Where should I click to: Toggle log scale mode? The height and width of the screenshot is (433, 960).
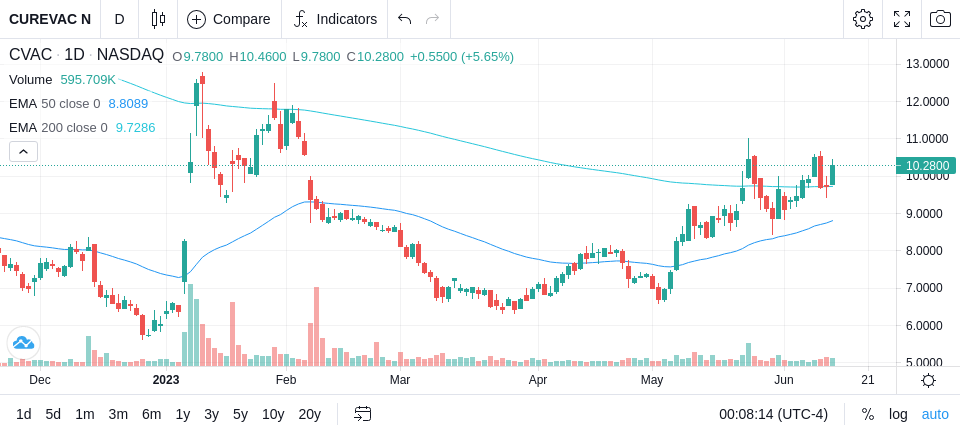pyautogui.click(x=898, y=414)
